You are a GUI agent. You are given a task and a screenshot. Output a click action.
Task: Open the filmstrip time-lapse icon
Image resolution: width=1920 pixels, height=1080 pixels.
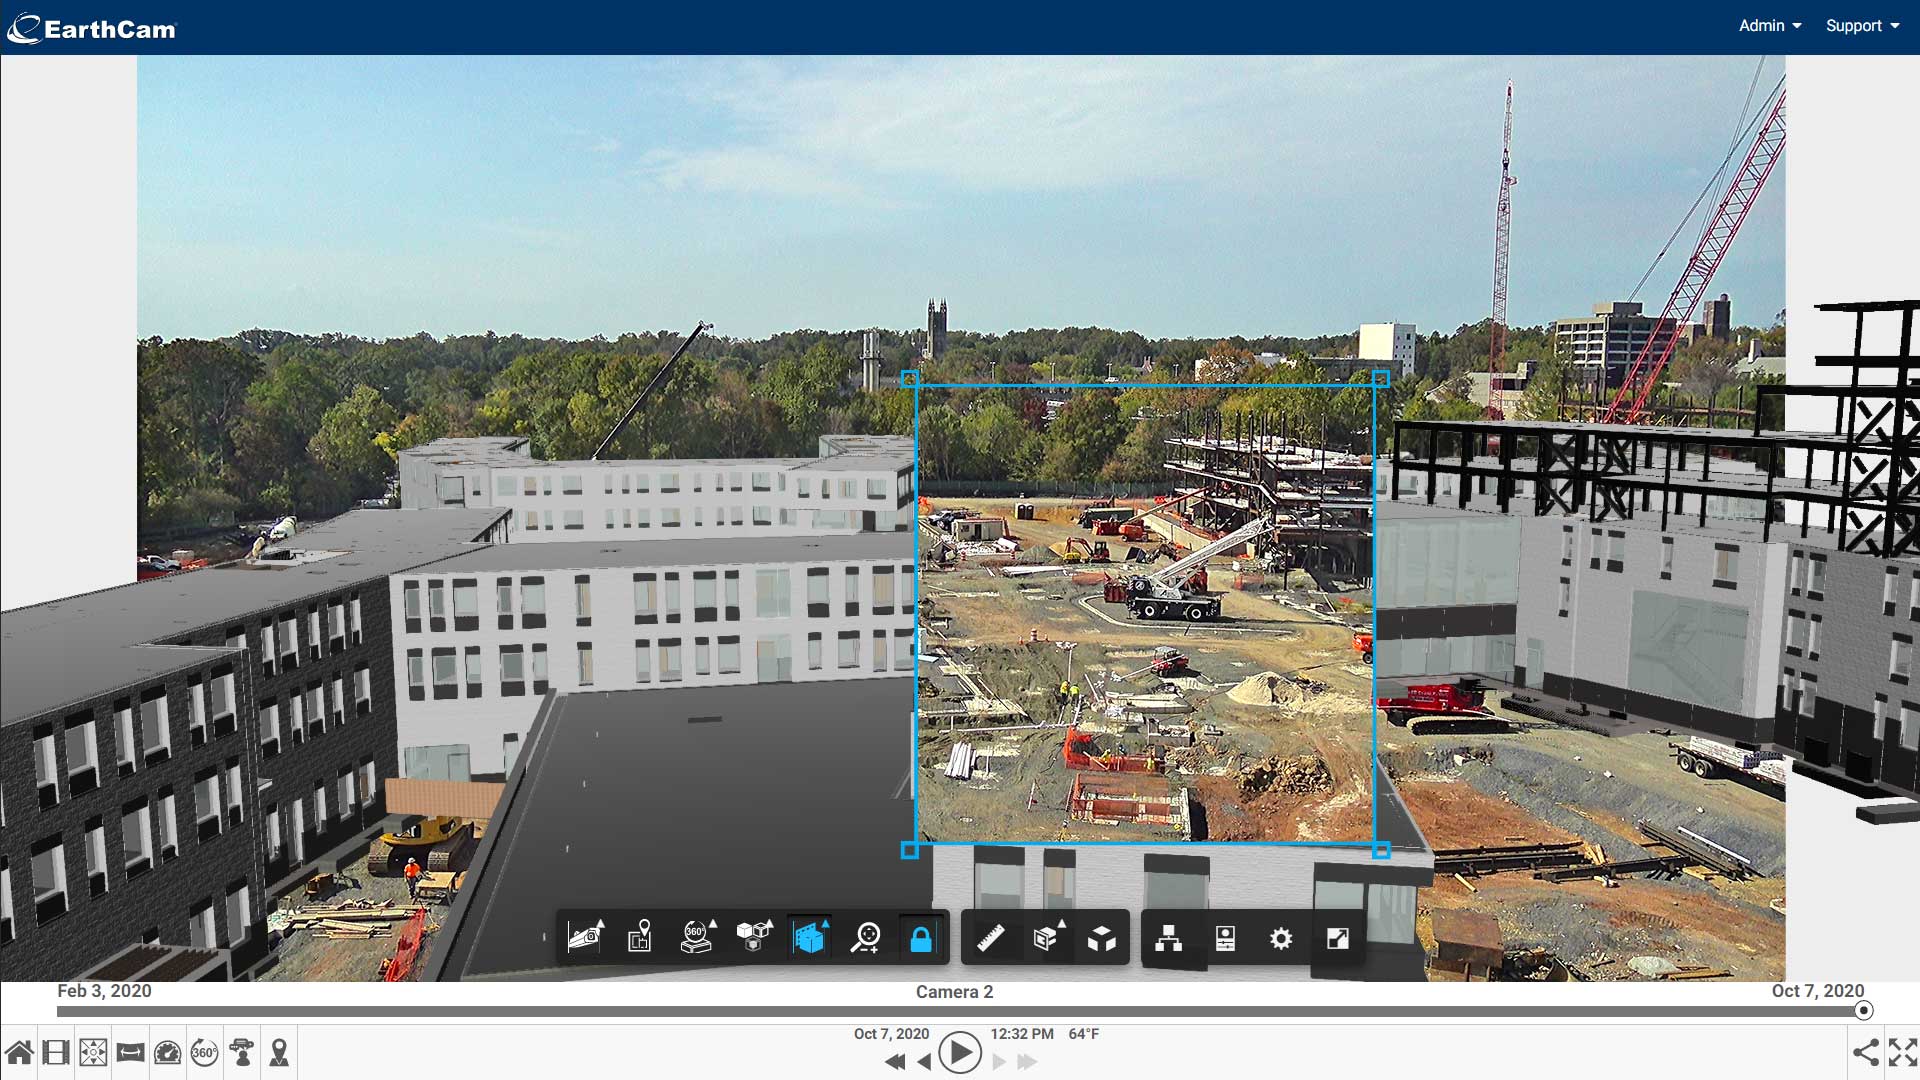pyautogui.click(x=56, y=1052)
